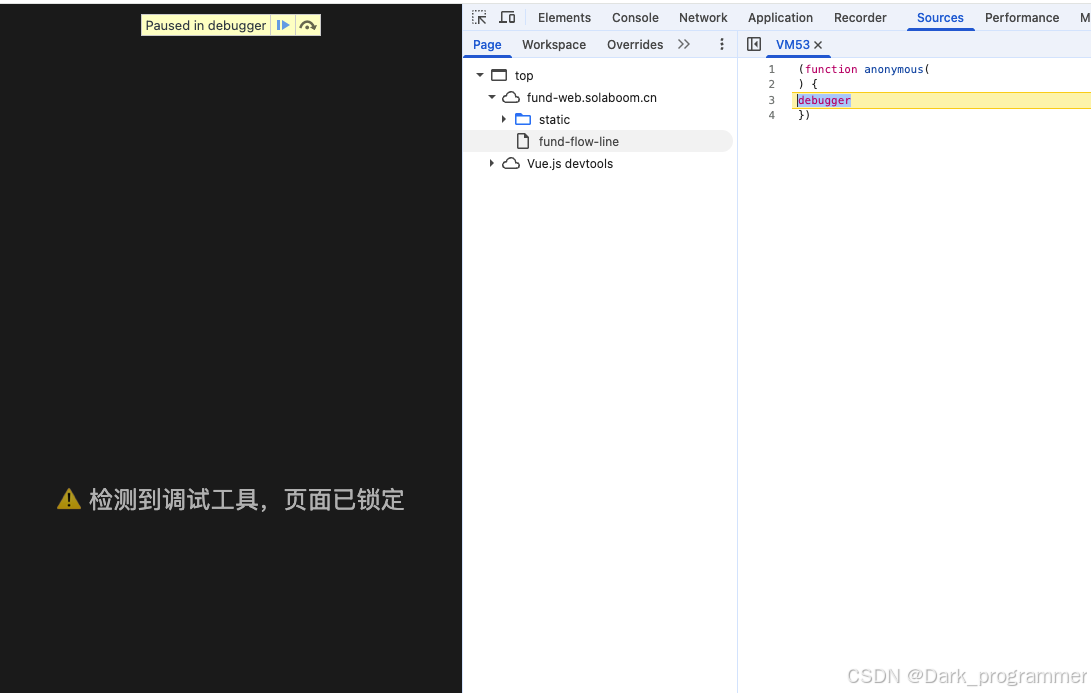
Task: Click line number 4 in gutter
Action: coord(771,116)
